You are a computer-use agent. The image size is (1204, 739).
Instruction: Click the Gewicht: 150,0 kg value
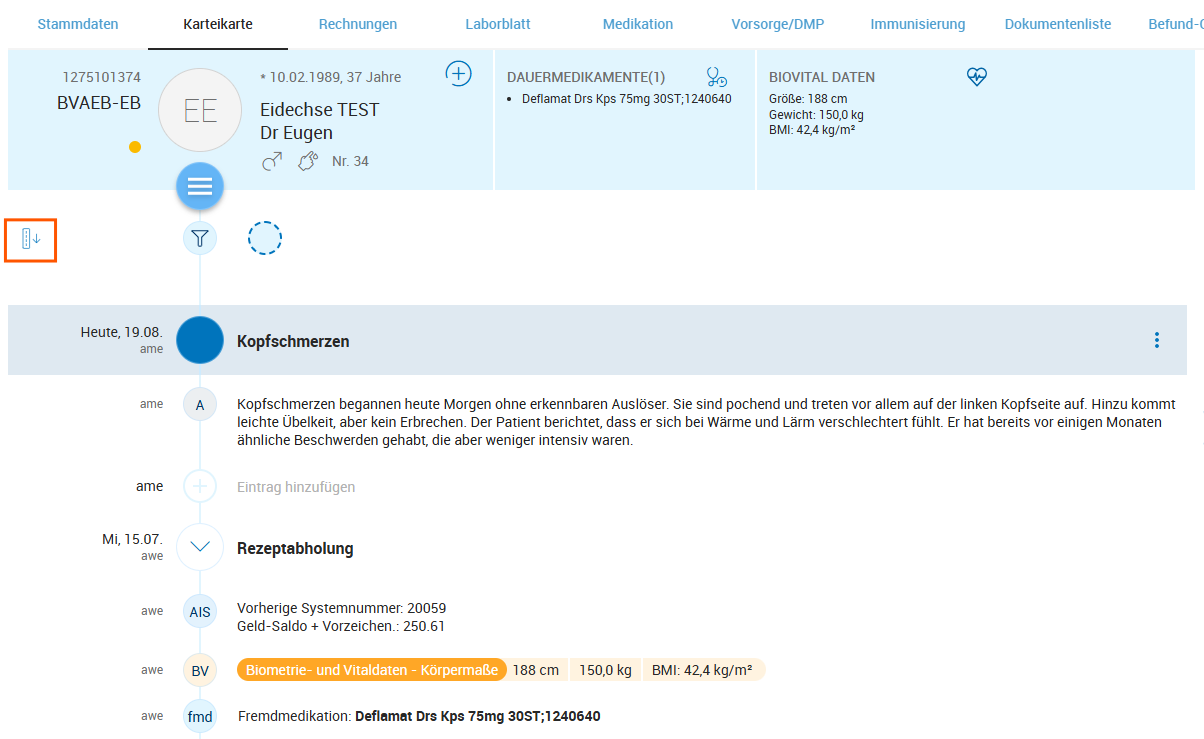[817, 114]
